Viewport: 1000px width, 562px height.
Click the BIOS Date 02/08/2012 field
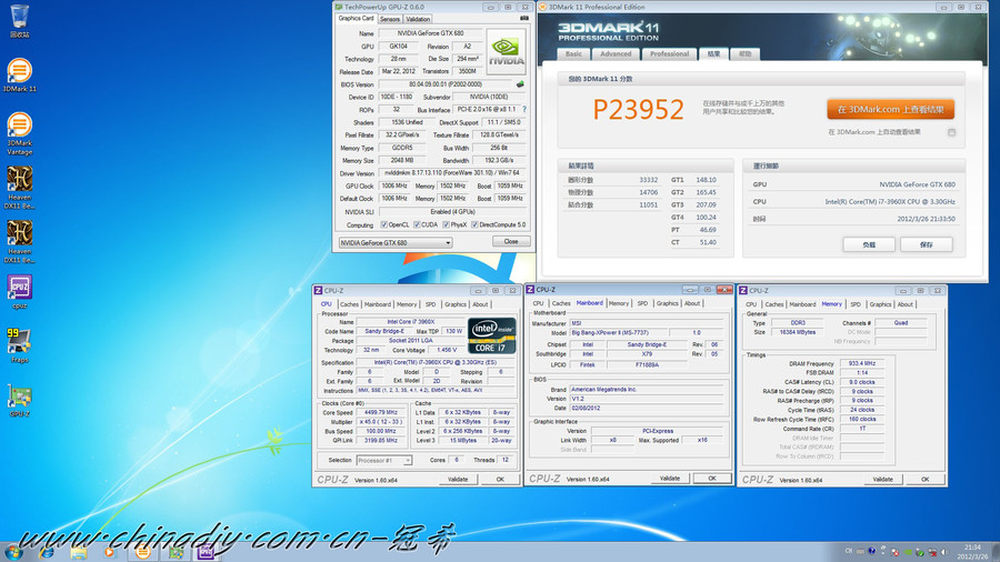[648, 408]
